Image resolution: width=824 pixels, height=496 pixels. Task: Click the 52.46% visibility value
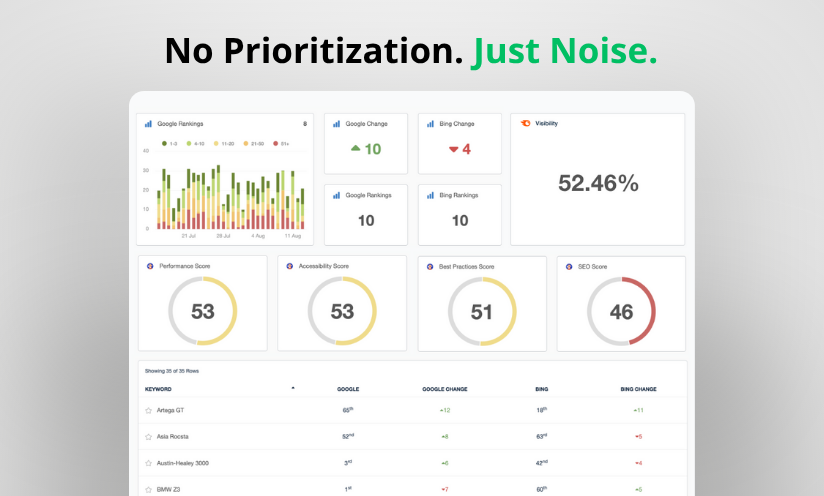tap(598, 183)
